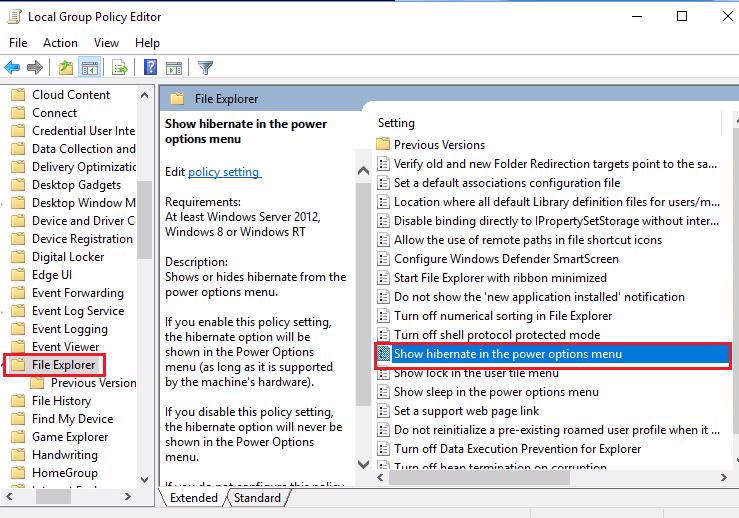Click the Export List toolbar icon
Image resolution: width=739 pixels, height=518 pixels.
click(x=120, y=68)
